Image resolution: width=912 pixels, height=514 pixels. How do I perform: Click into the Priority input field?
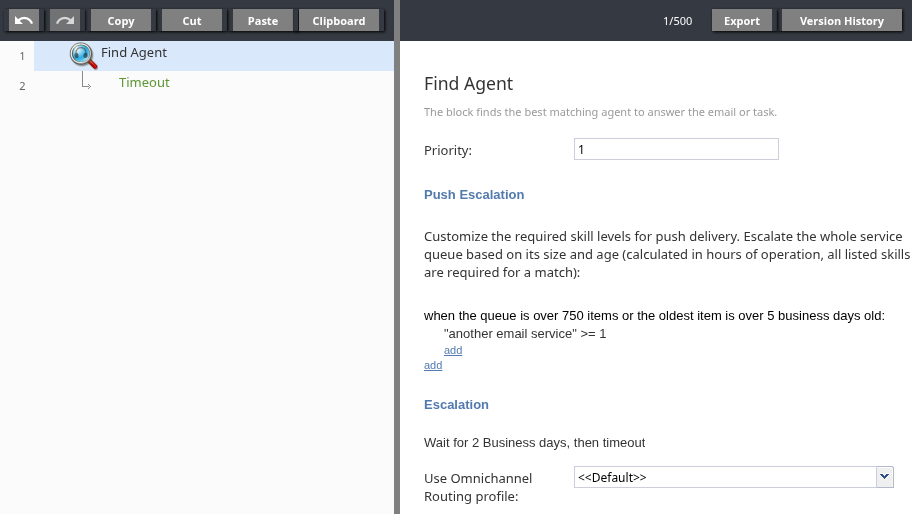point(676,149)
